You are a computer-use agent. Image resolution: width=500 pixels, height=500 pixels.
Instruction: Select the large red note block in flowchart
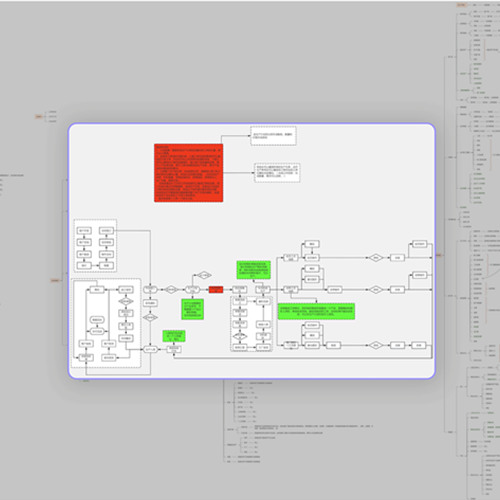point(188,173)
